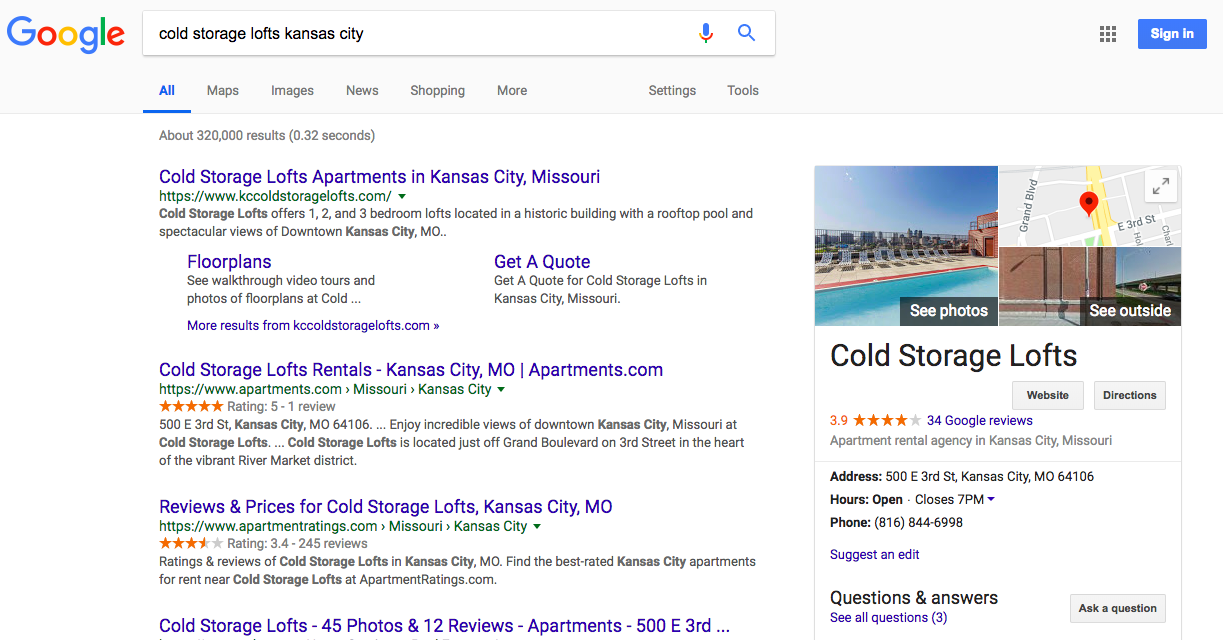
Task: Open the Get A Quote sitelink
Action: [542, 262]
